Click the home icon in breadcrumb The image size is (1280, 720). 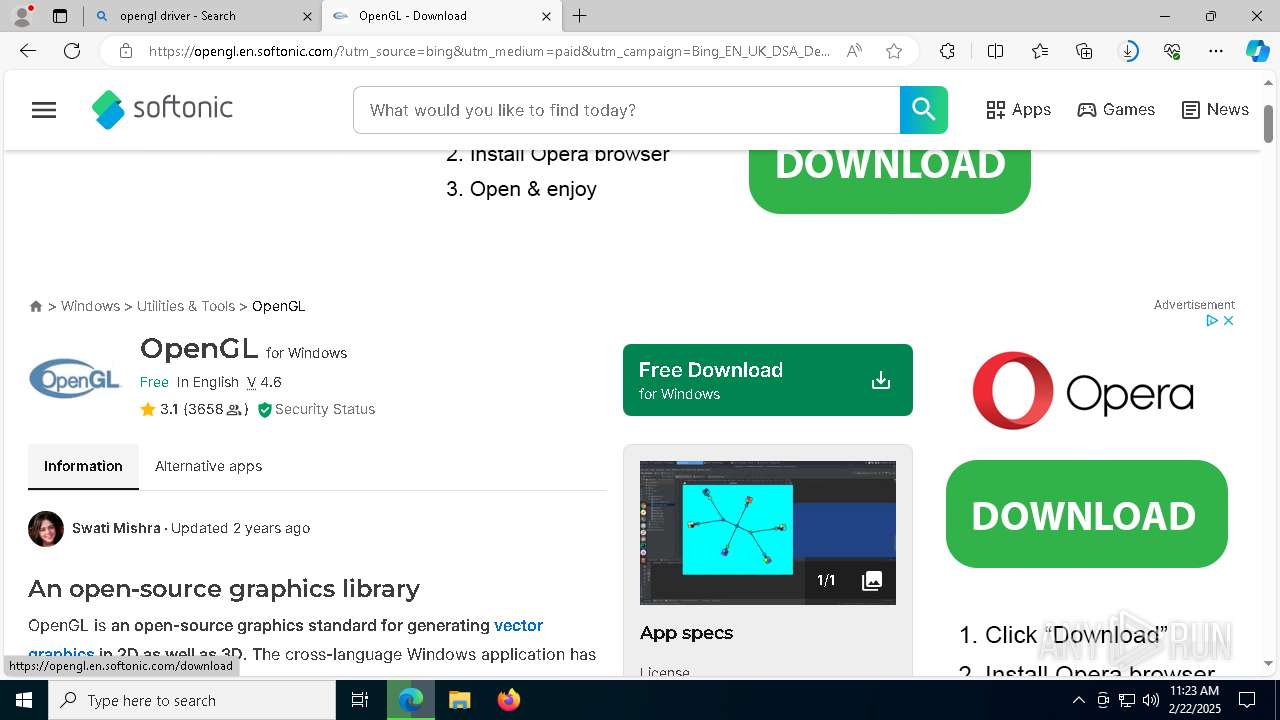coord(36,306)
